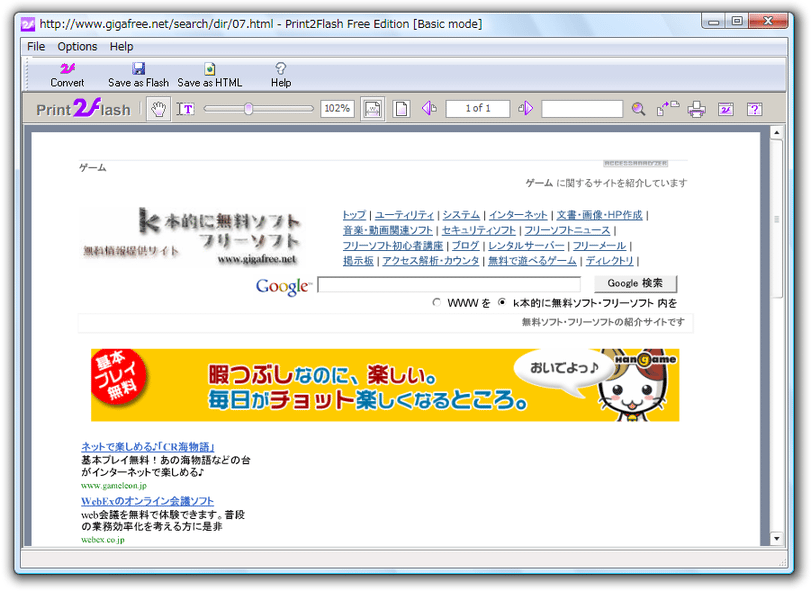Image resolution: width=811 pixels, height=591 pixels.
Task: Click the fit page view icon
Action: coord(401,109)
